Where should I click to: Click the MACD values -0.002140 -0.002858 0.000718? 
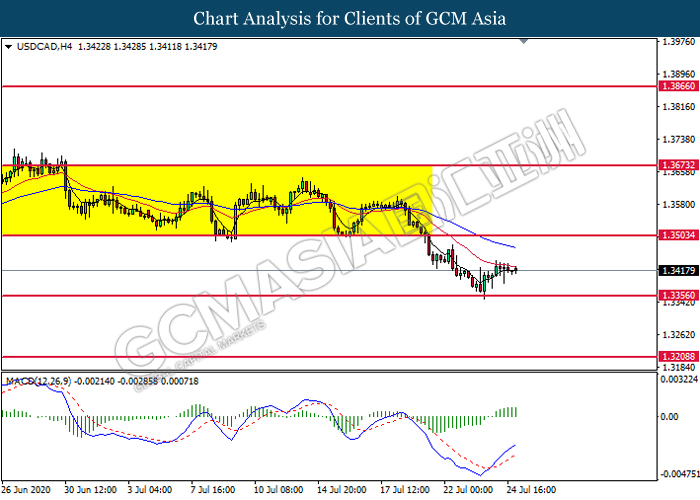click(x=136, y=381)
